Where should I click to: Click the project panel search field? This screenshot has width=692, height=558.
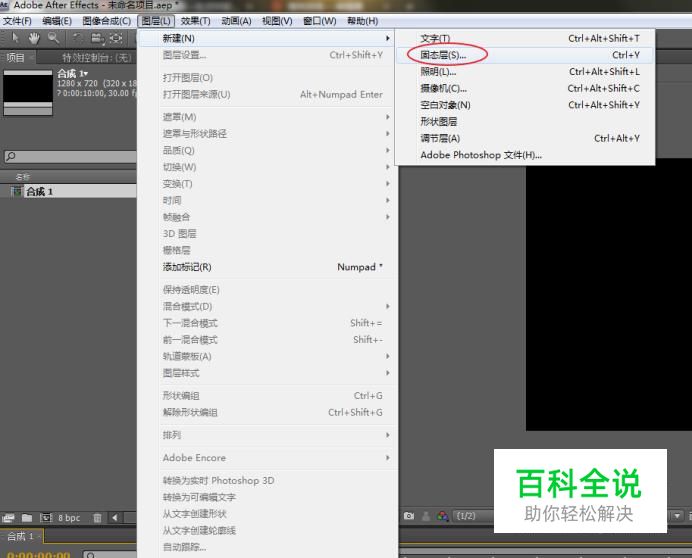[x=71, y=156]
